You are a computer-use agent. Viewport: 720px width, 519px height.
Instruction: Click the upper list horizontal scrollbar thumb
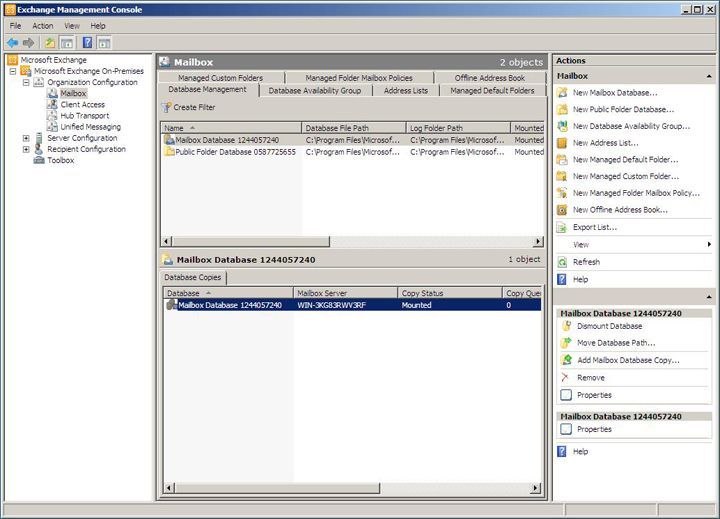click(251, 241)
